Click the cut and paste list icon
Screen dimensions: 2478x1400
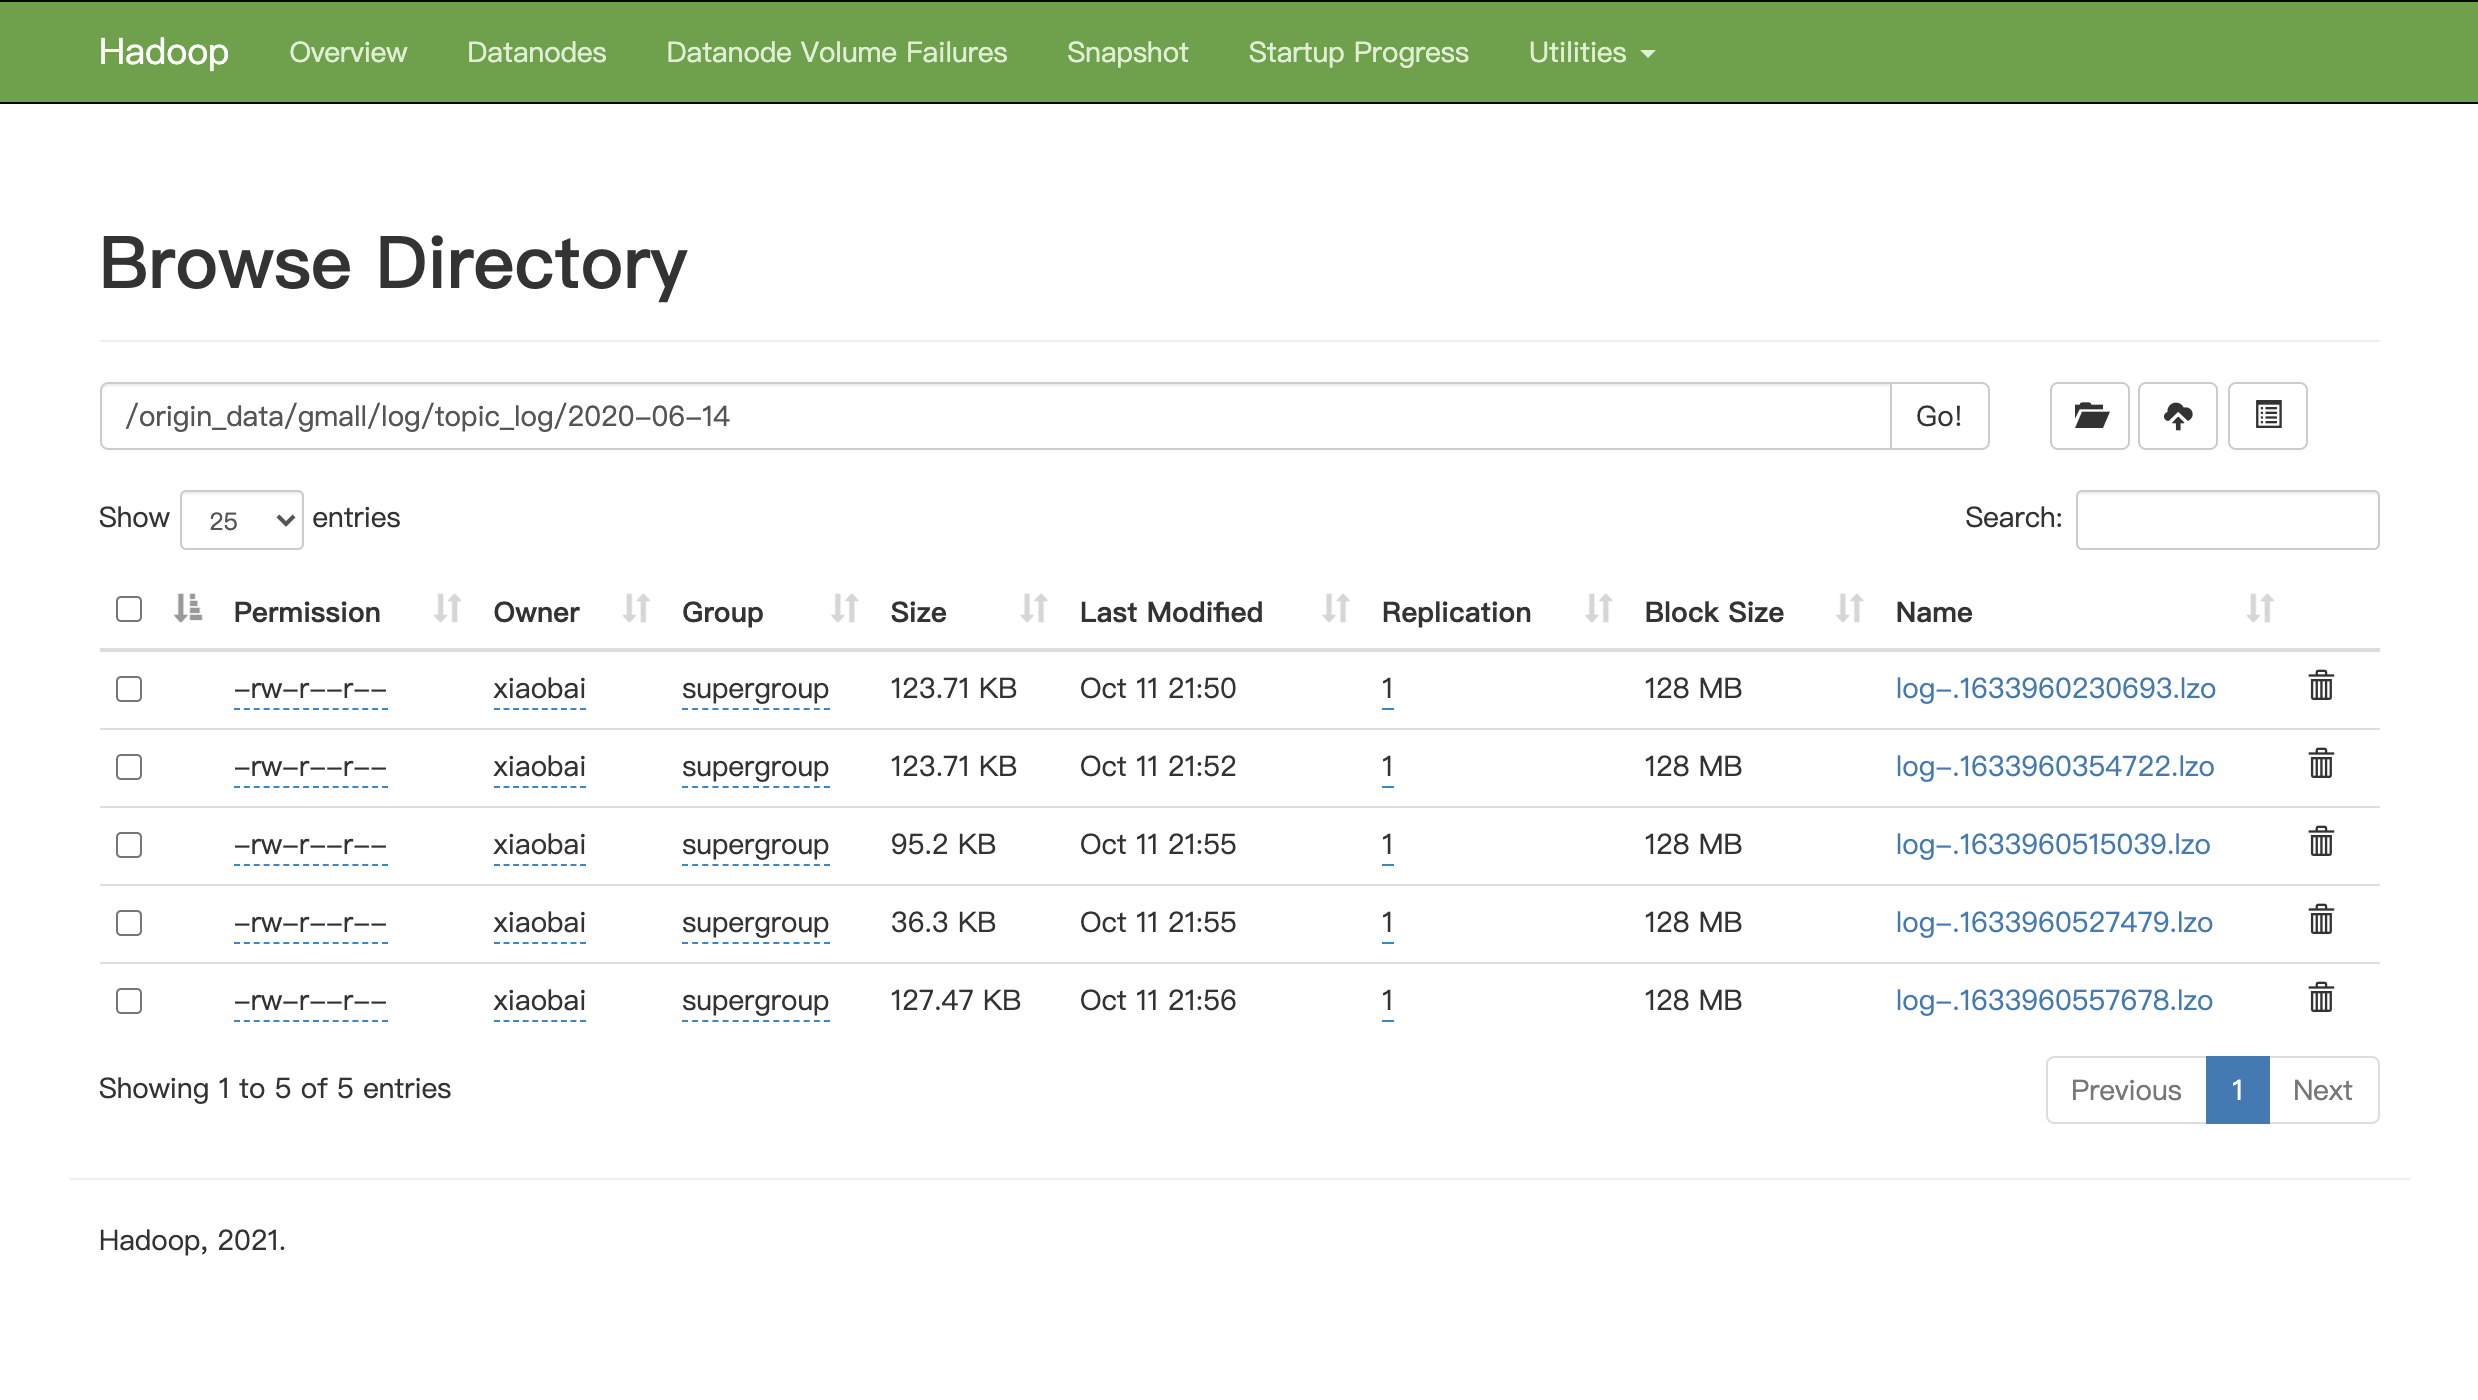pos(2267,416)
